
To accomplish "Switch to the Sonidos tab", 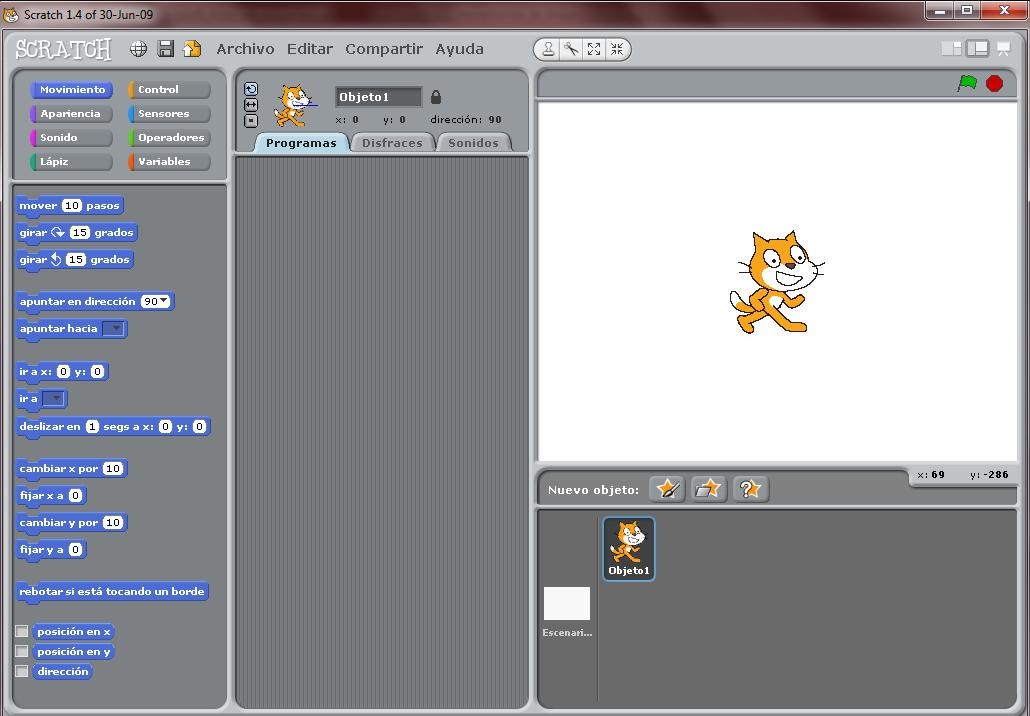I will pos(473,143).
